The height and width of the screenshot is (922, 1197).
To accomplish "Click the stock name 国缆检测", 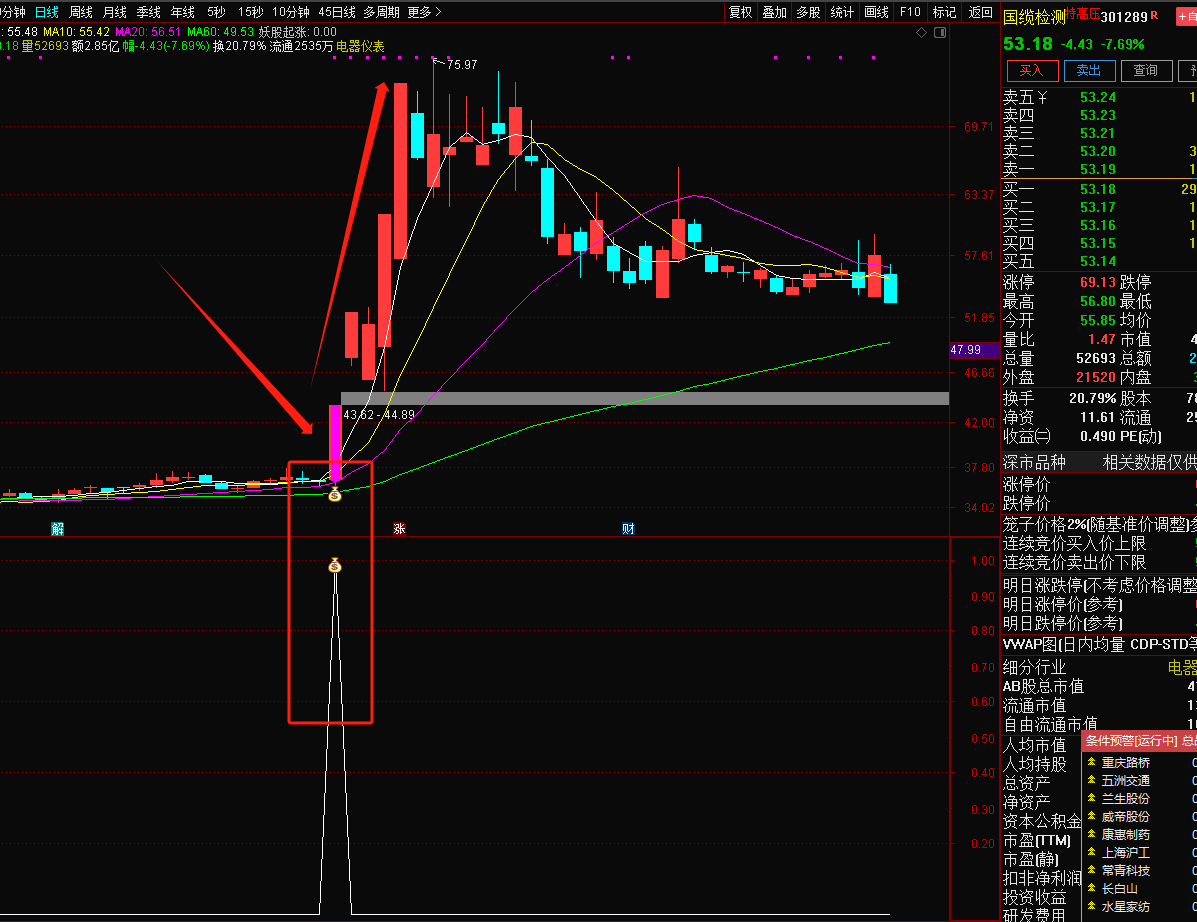I will point(1034,17).
